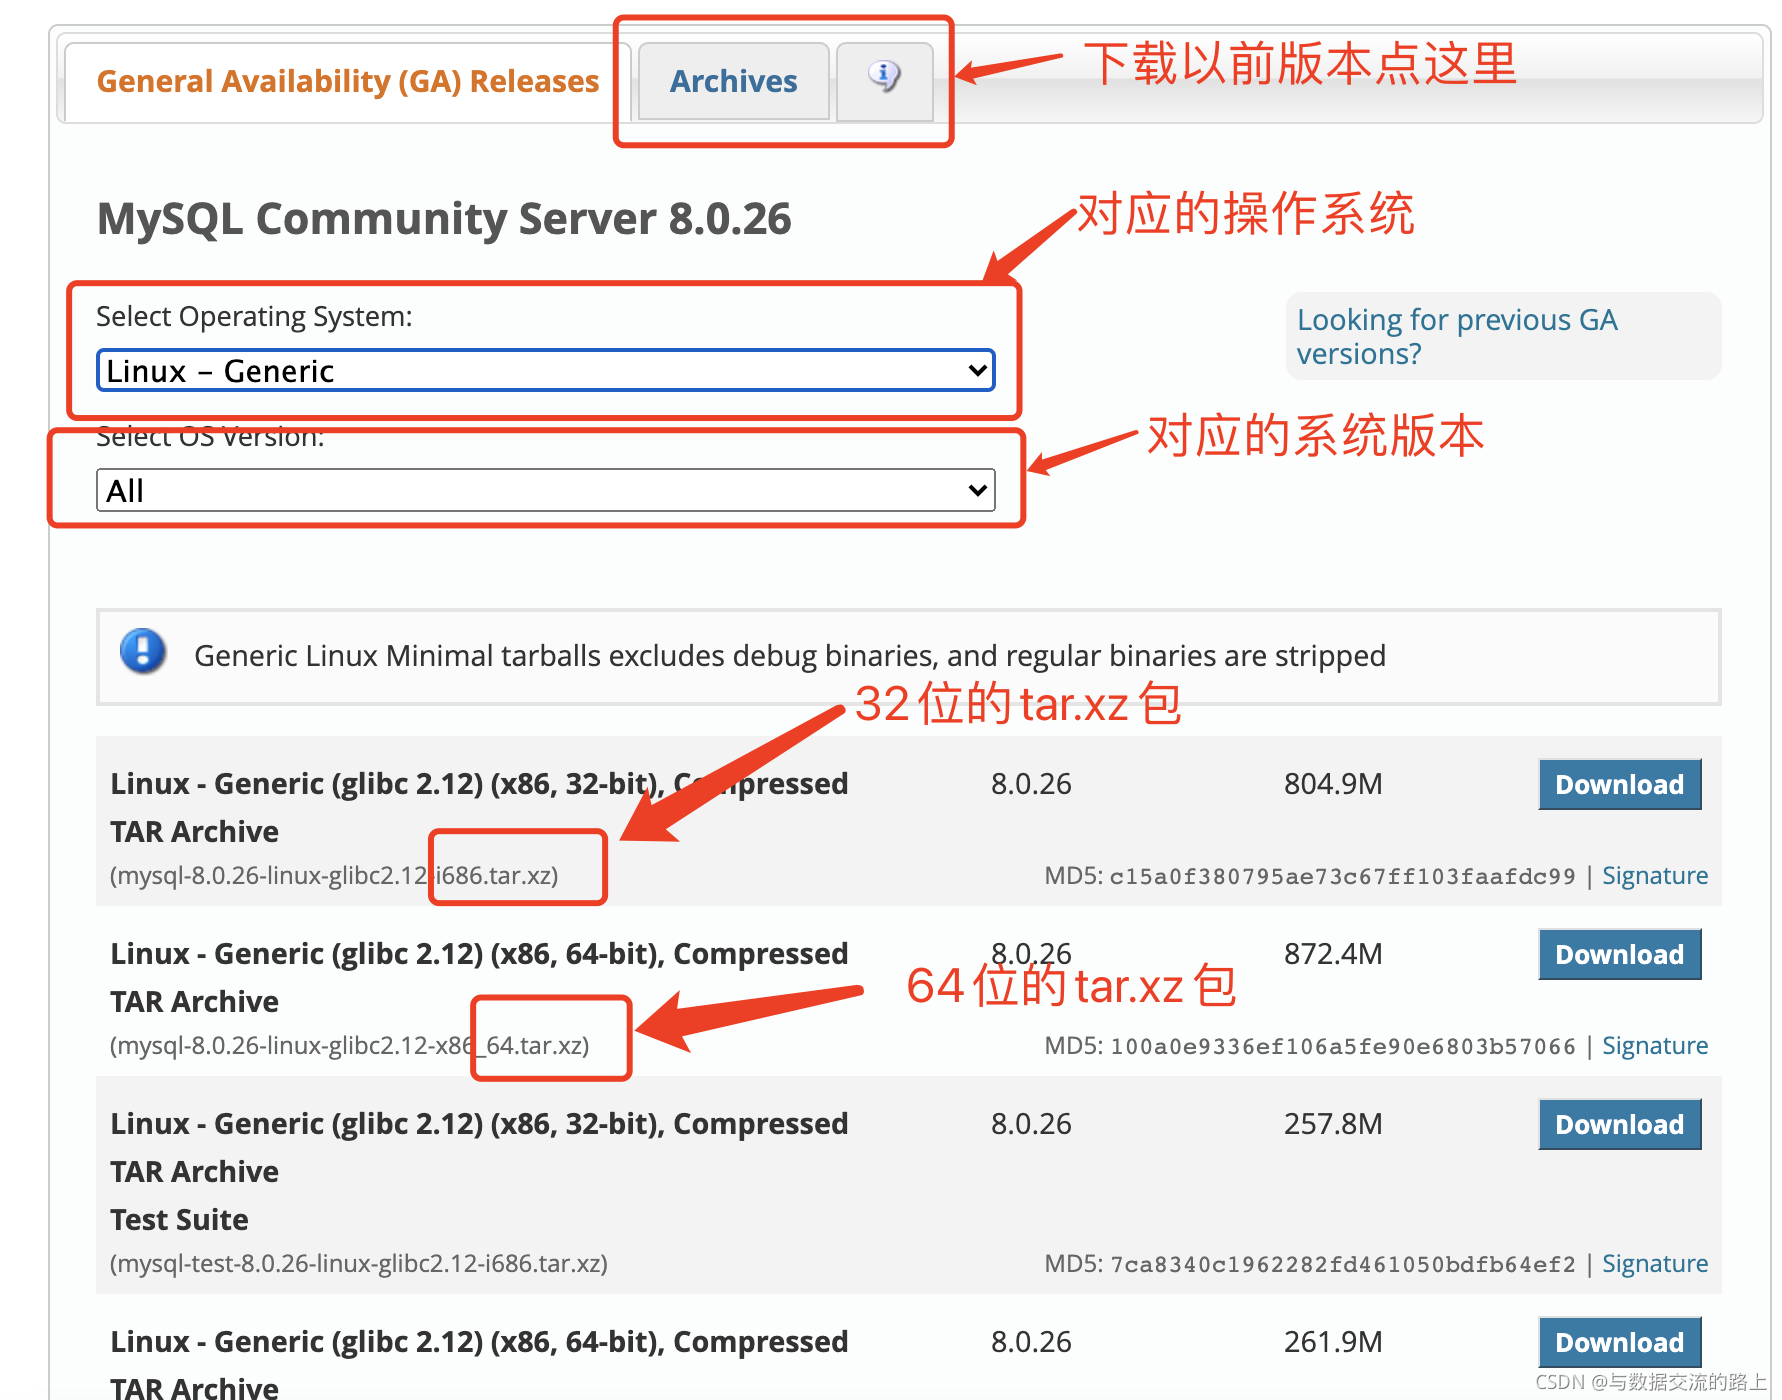Open the General Availability (GA) Releases tab
The width and height of the screenshot is (1782, 1400).
point(347,81)
